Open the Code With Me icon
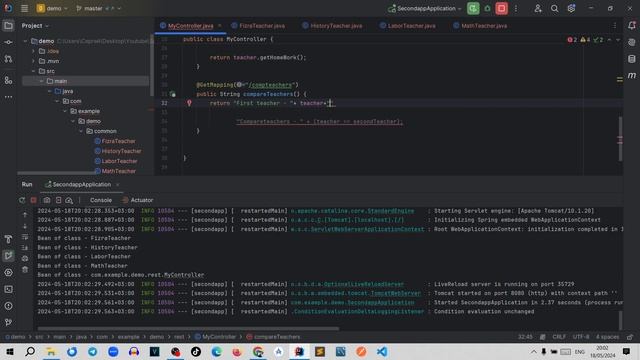 (x=538, y=9)
